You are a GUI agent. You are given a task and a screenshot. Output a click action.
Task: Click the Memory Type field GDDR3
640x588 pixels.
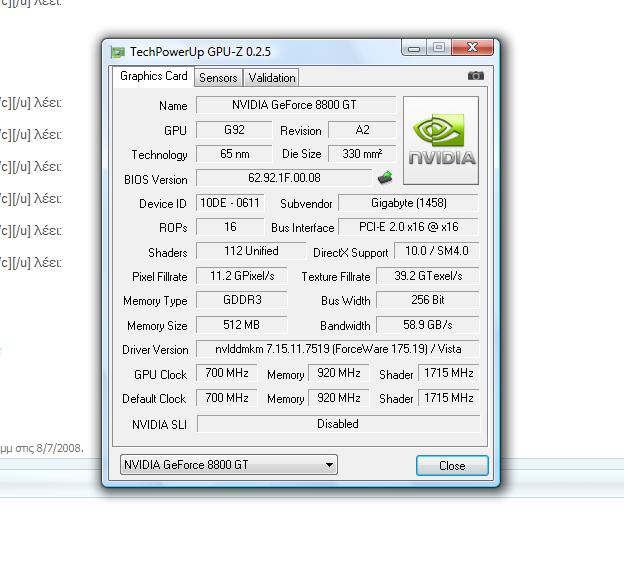coord(242,300)
